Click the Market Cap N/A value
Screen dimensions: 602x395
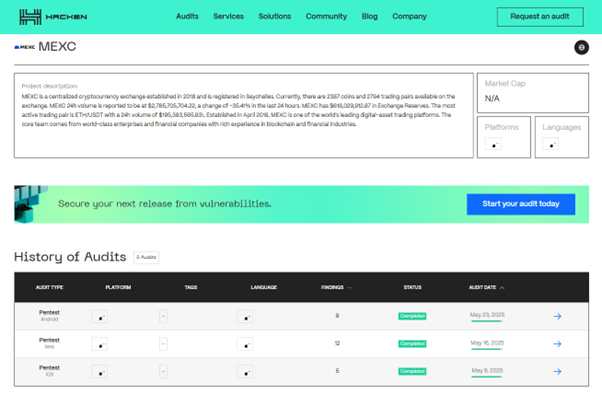point(492,99)
